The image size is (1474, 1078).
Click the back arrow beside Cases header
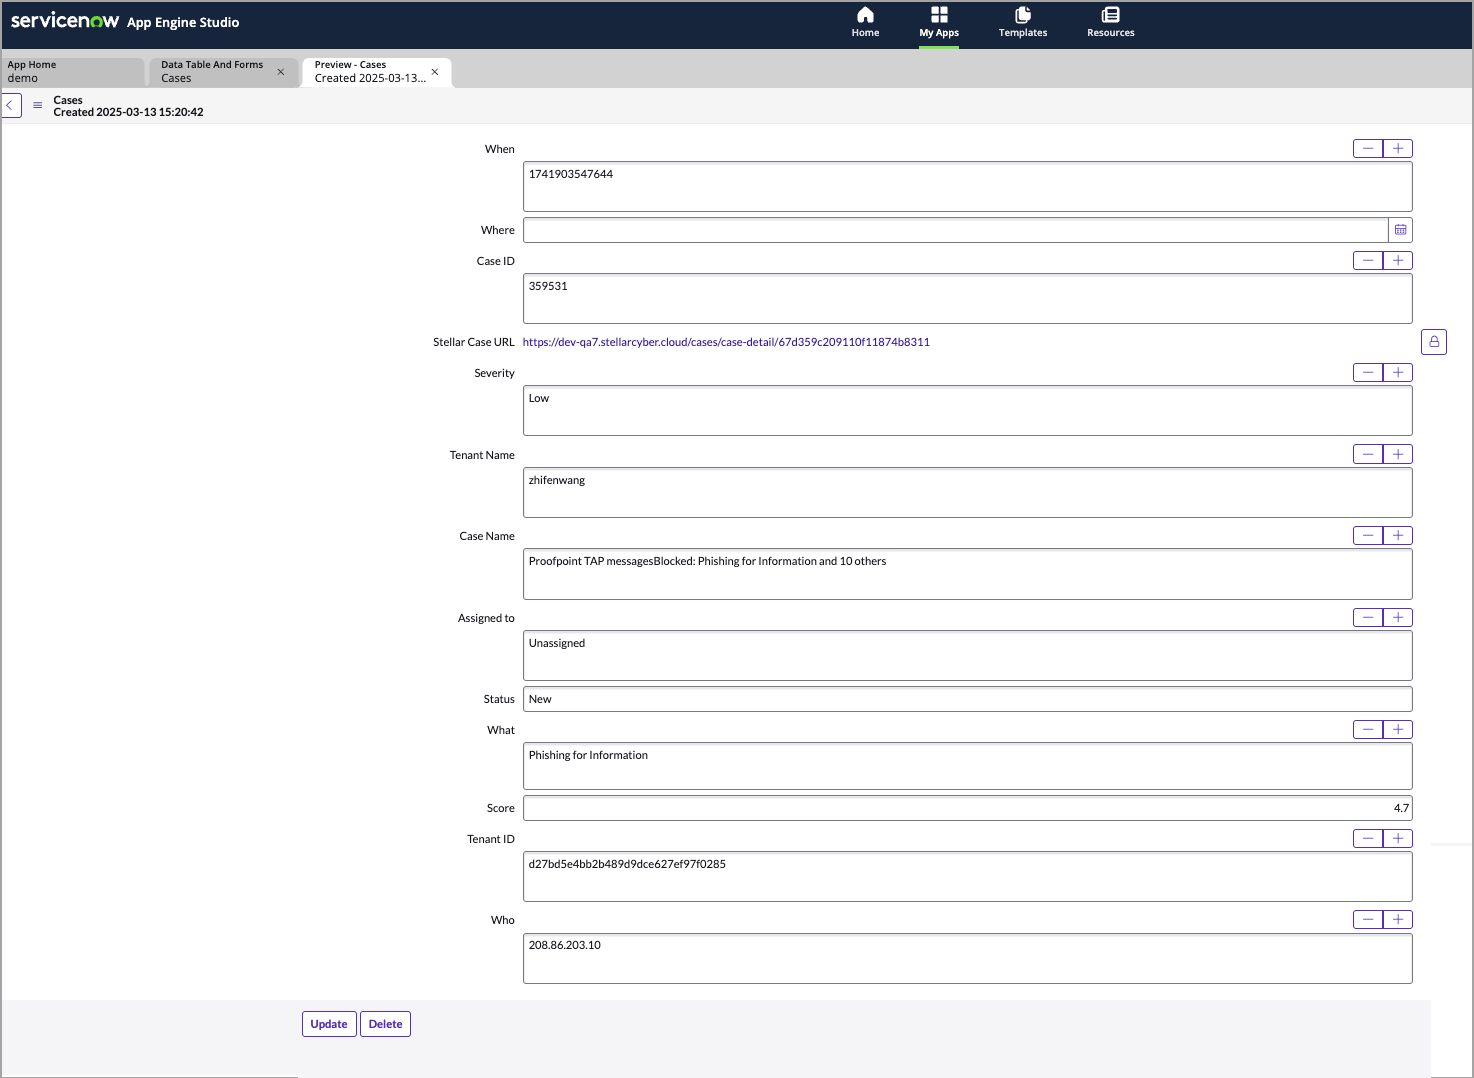(11, 105)
